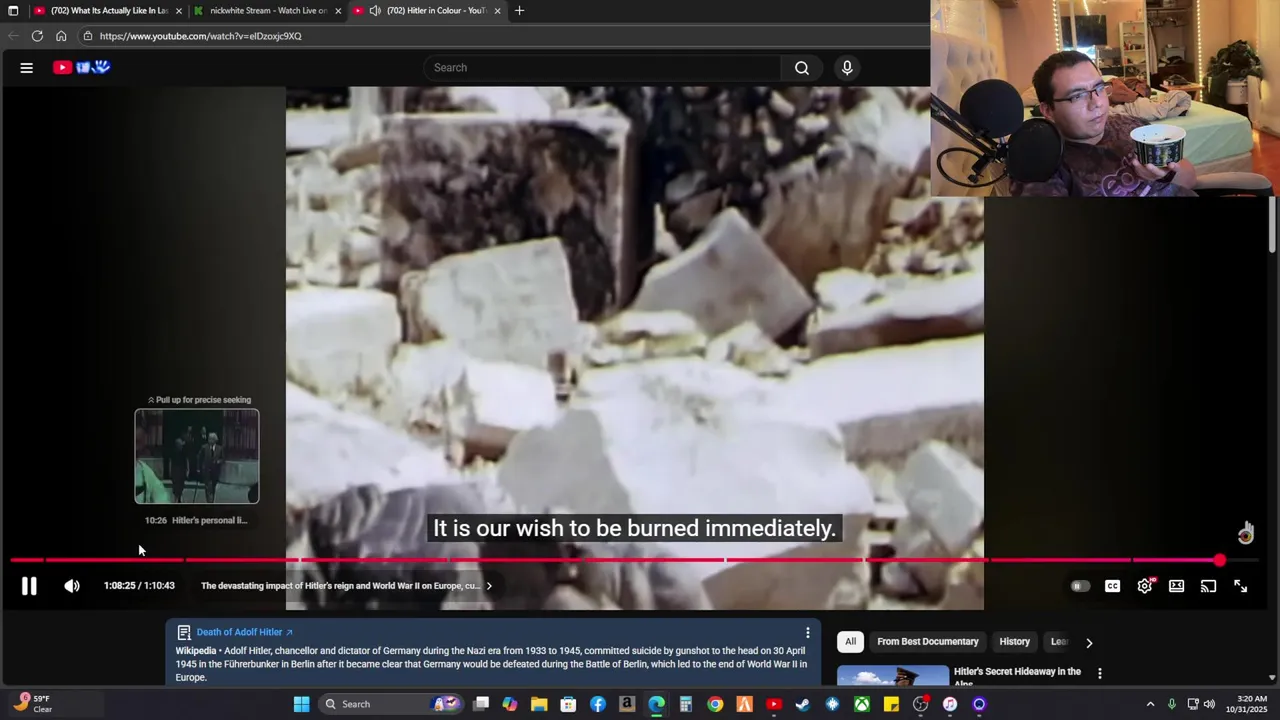Open a new browser tab
This screenshot has height=720, width=1280.
(519, 11)
